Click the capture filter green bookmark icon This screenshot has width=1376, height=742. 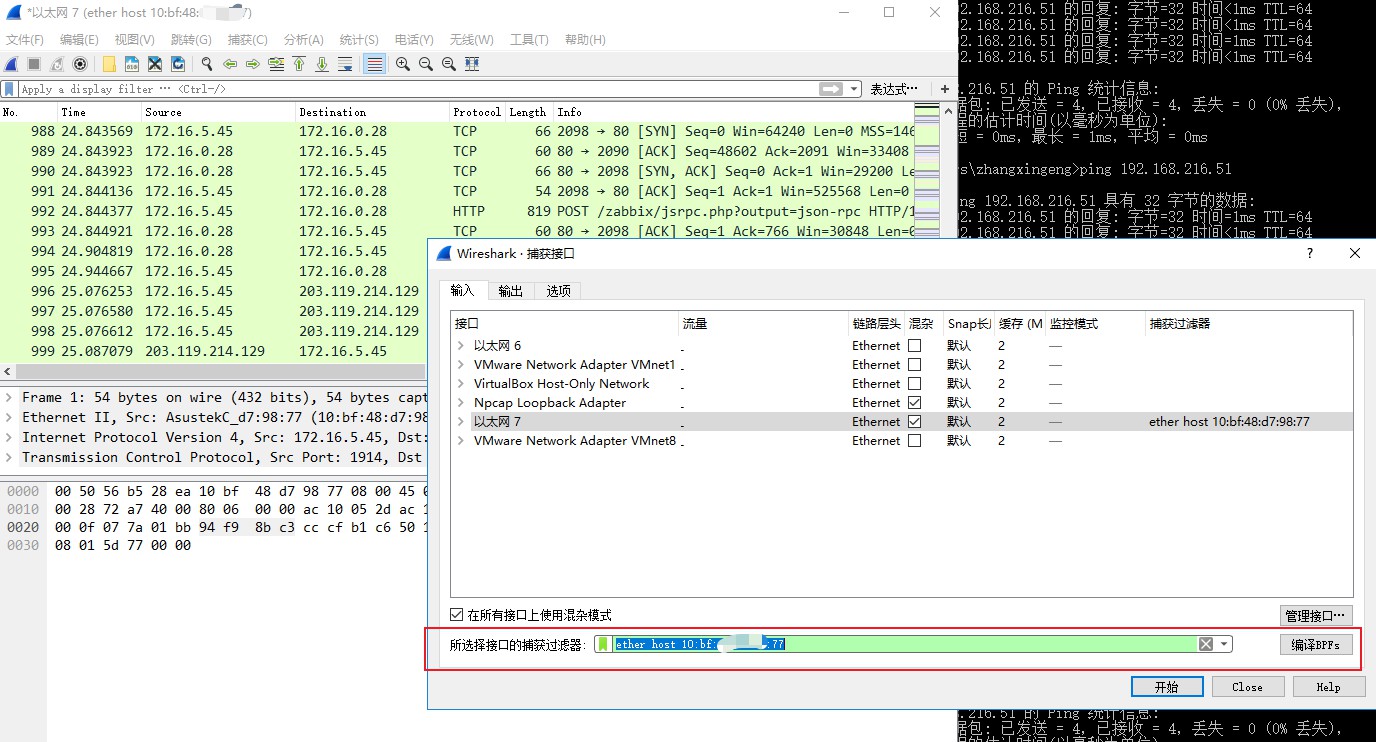603,645
